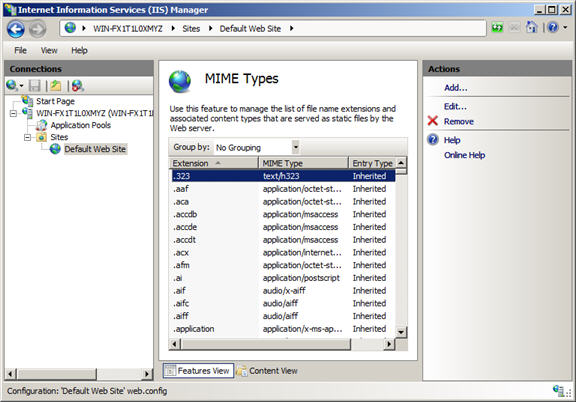Select Default Web Site tree item
Viewport: 576px width, 402px height.
tap(95, 149)
